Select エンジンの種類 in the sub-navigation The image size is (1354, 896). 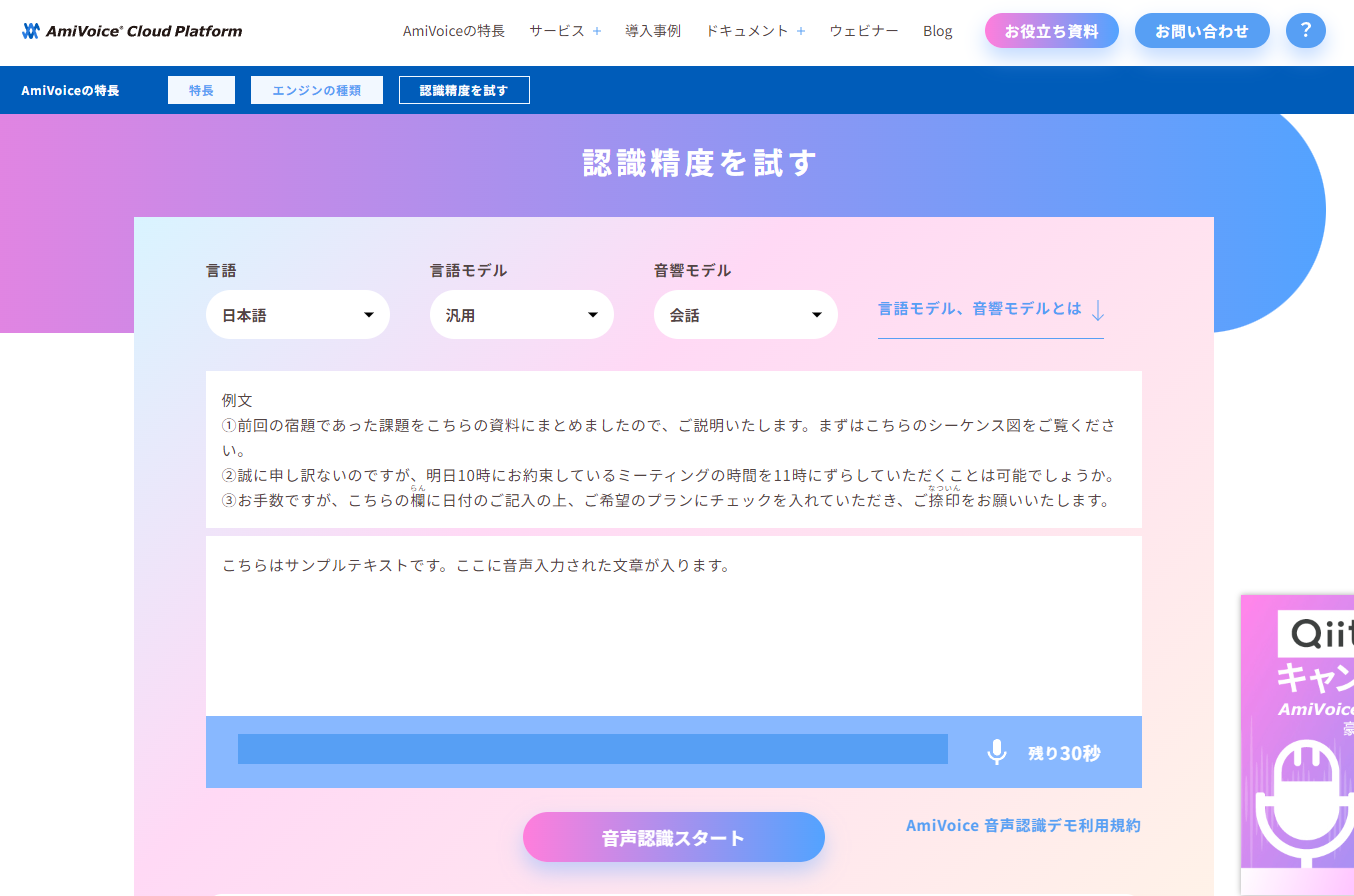click(x=316, y=89)
